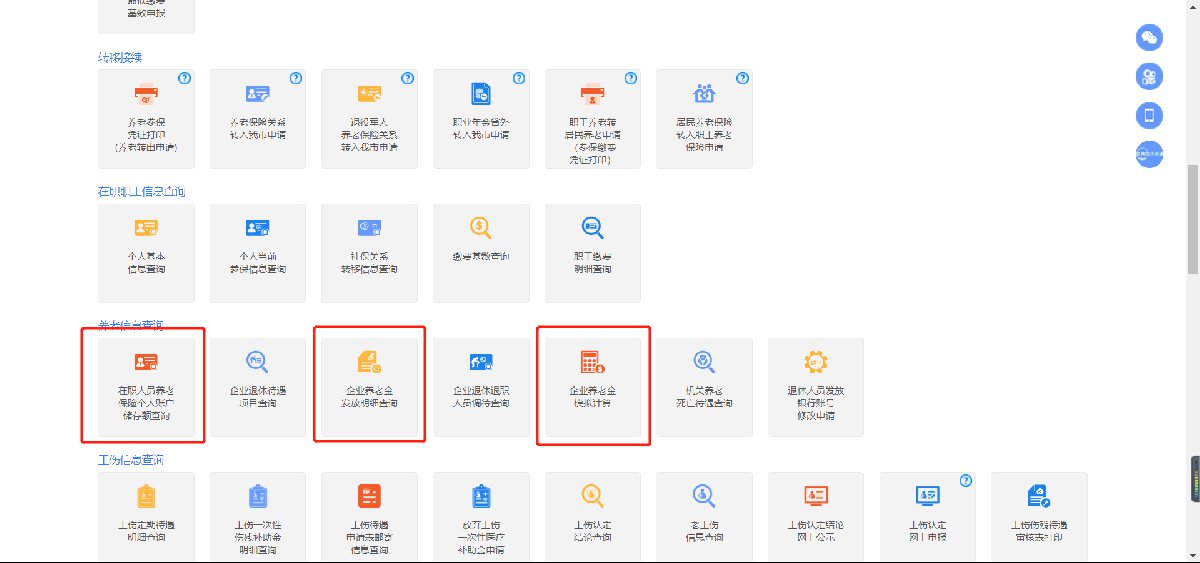The height and width of the screenshot is (563, 1200).
Task: Open 工伤待遇申请表部分信息查询 card
Action: 369,515
